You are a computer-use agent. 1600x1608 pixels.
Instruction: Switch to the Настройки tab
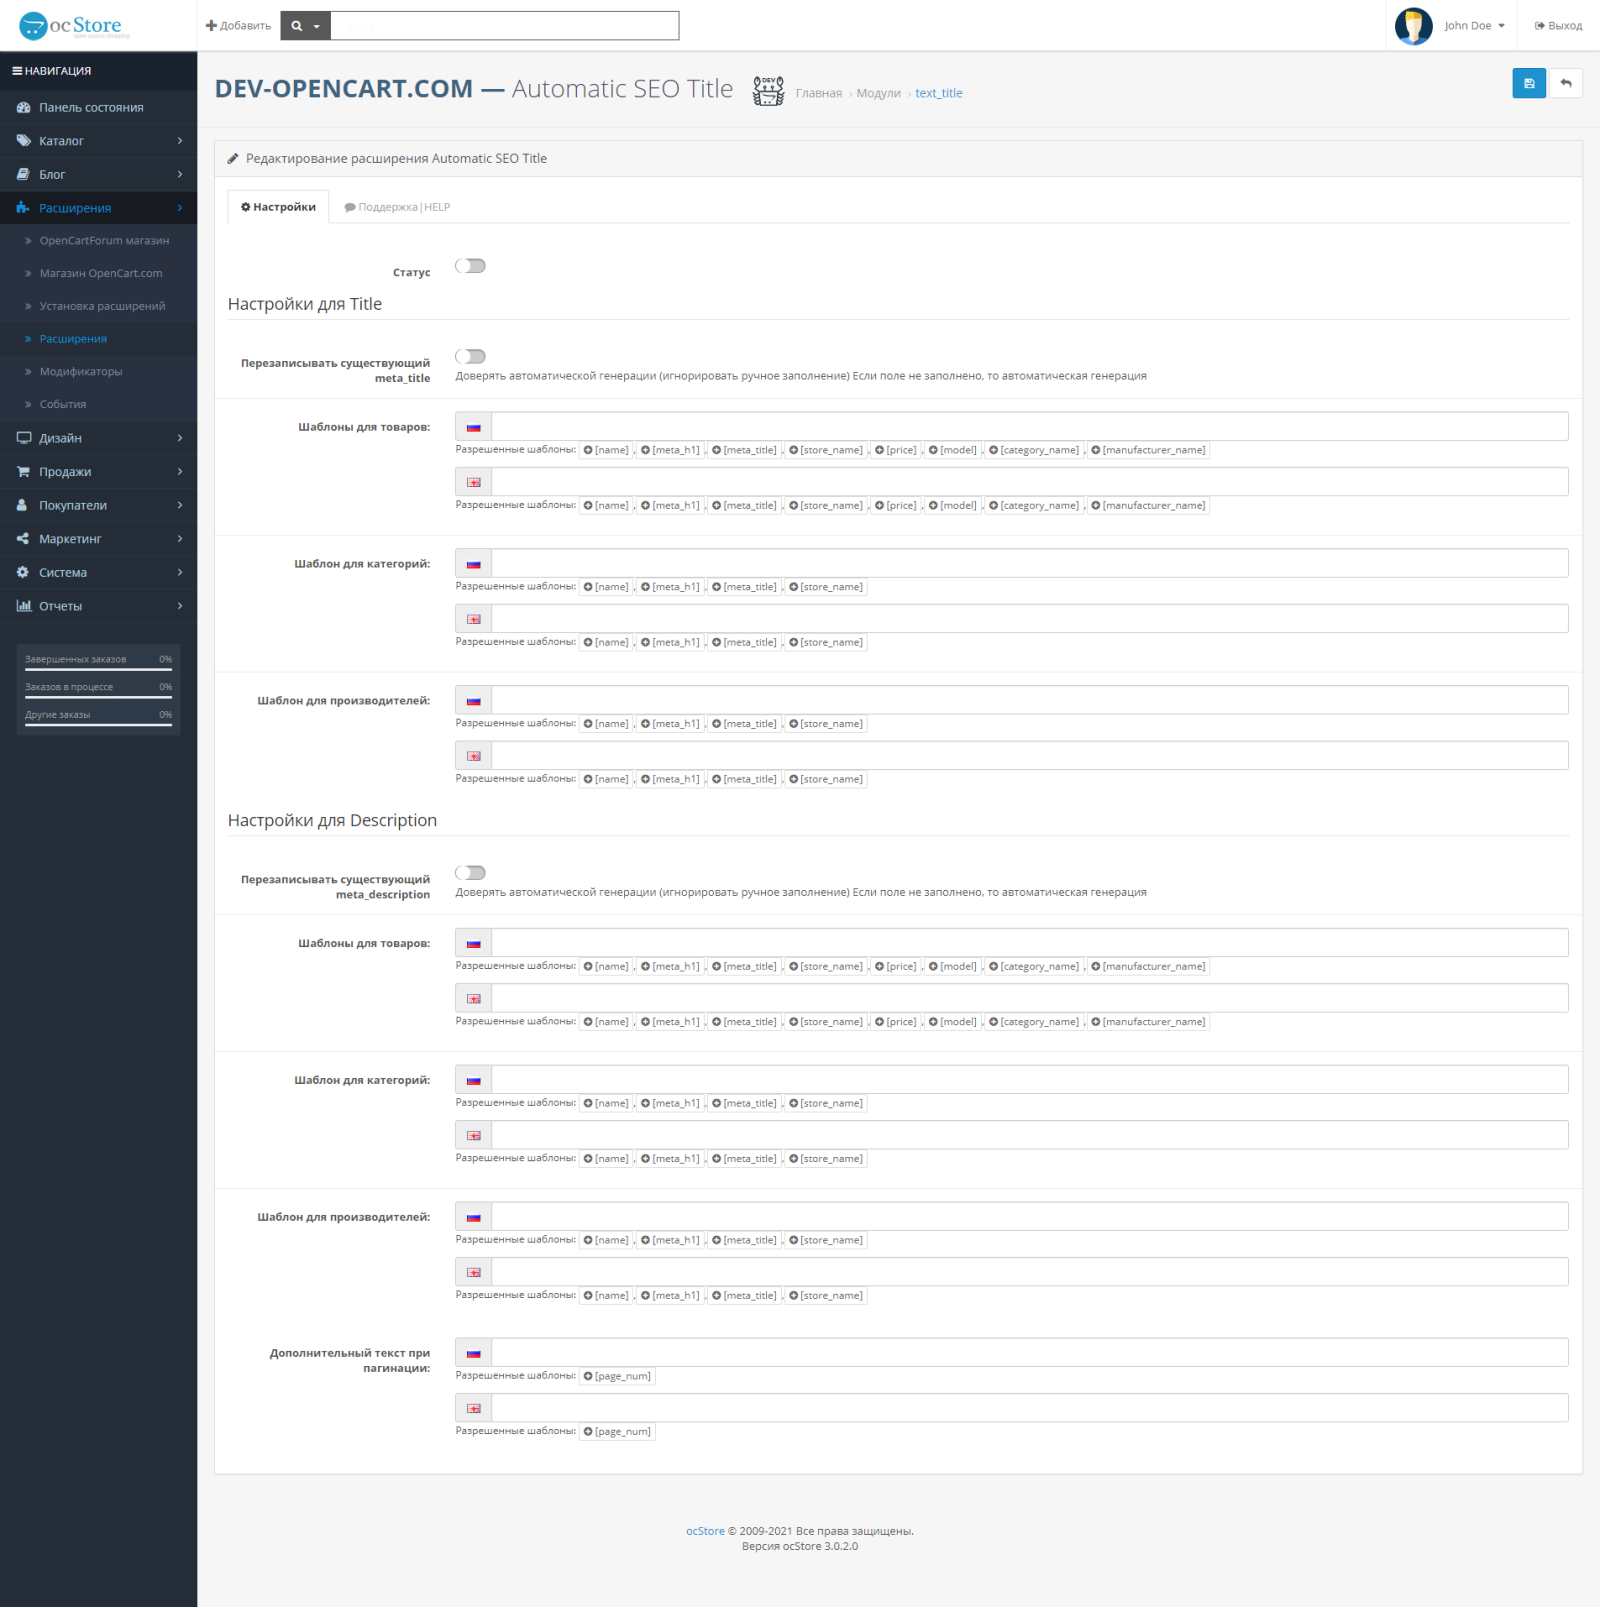(x=279, y=207)
